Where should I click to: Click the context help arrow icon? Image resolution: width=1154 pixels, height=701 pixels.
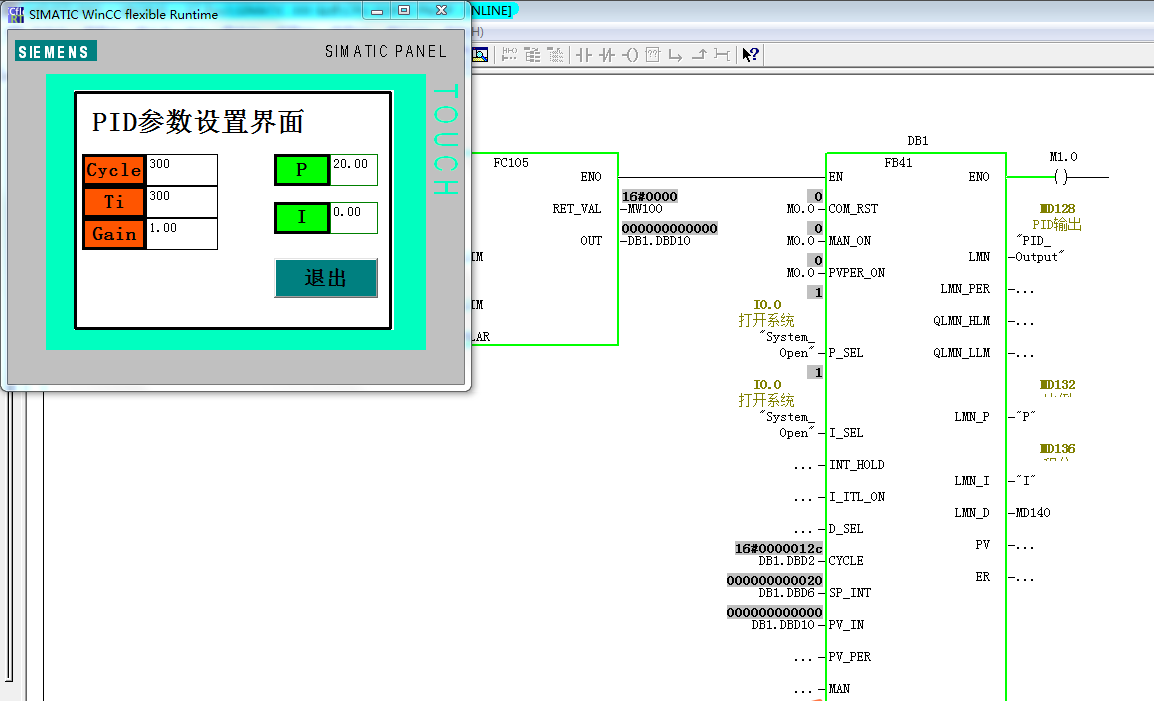(x=750, y=54)
